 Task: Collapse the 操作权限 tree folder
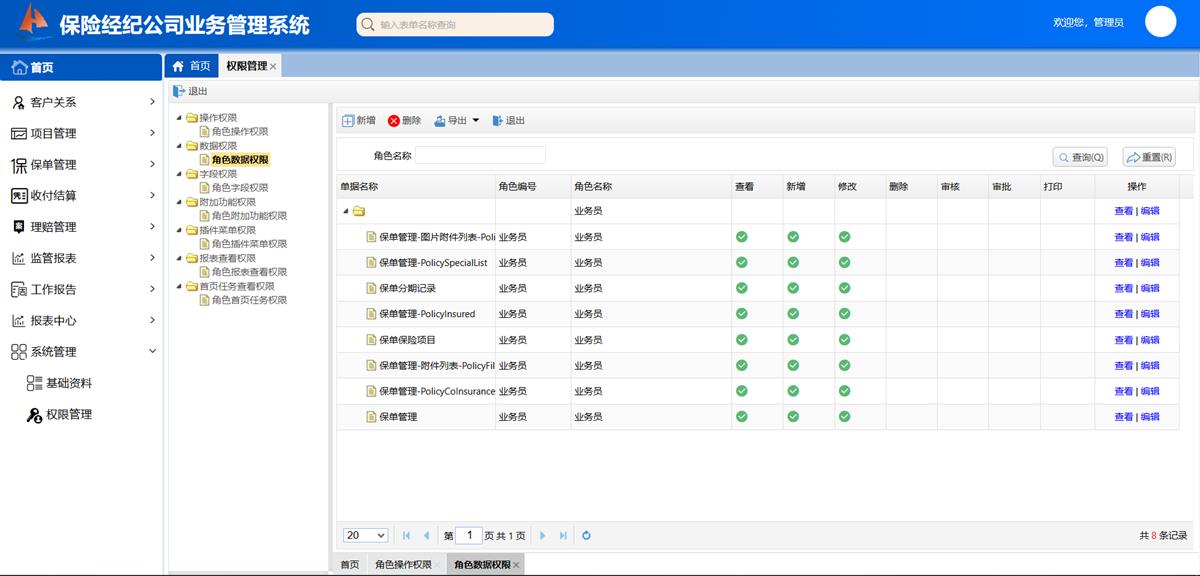click(x=179, y=118)
